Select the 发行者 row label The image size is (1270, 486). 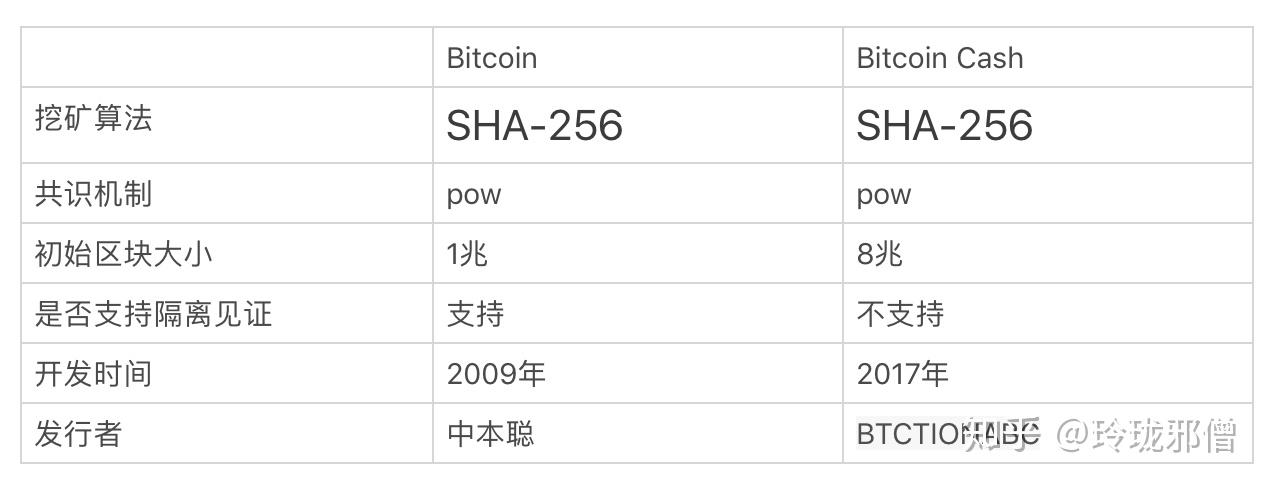tap(79, 434)
